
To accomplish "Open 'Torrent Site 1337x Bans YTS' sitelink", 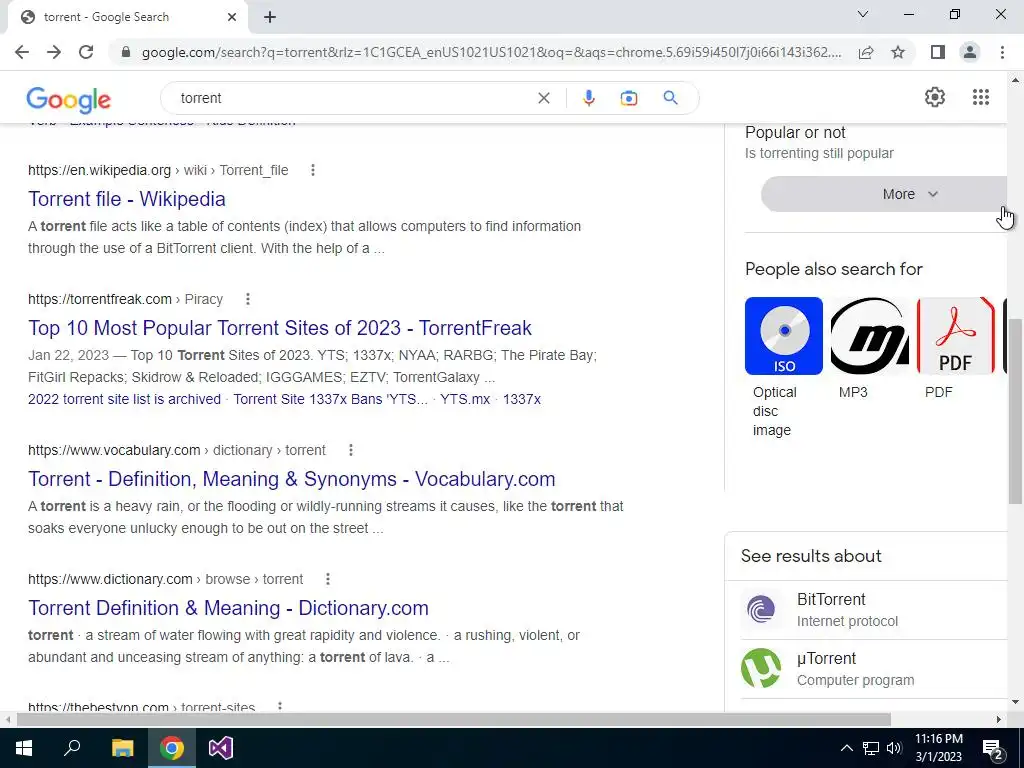I will click(x=330, y=399).
